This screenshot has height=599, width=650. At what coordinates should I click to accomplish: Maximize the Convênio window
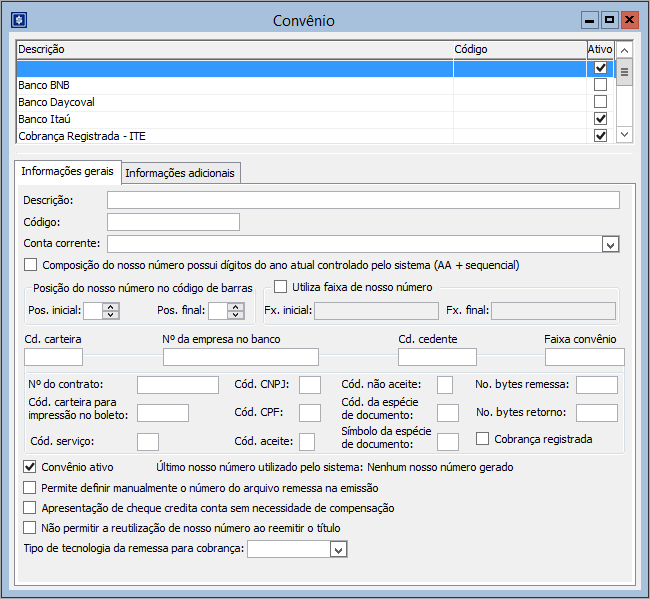(x=609, y=19)
